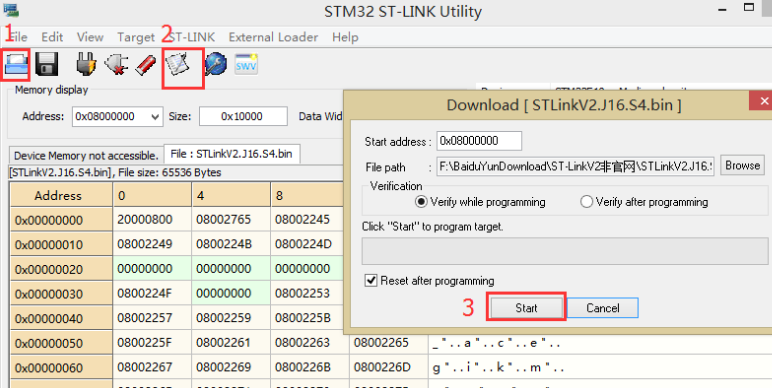
Task: Disconnect from target with crossed plug icon
Action: pyautogui.click(x=116, y=65)
